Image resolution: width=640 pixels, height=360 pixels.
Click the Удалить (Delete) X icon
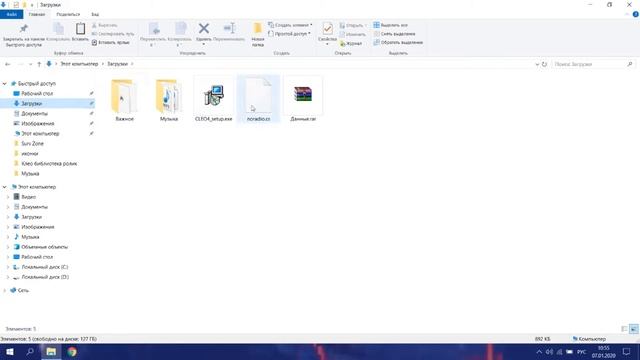click(x=204, y=28)
